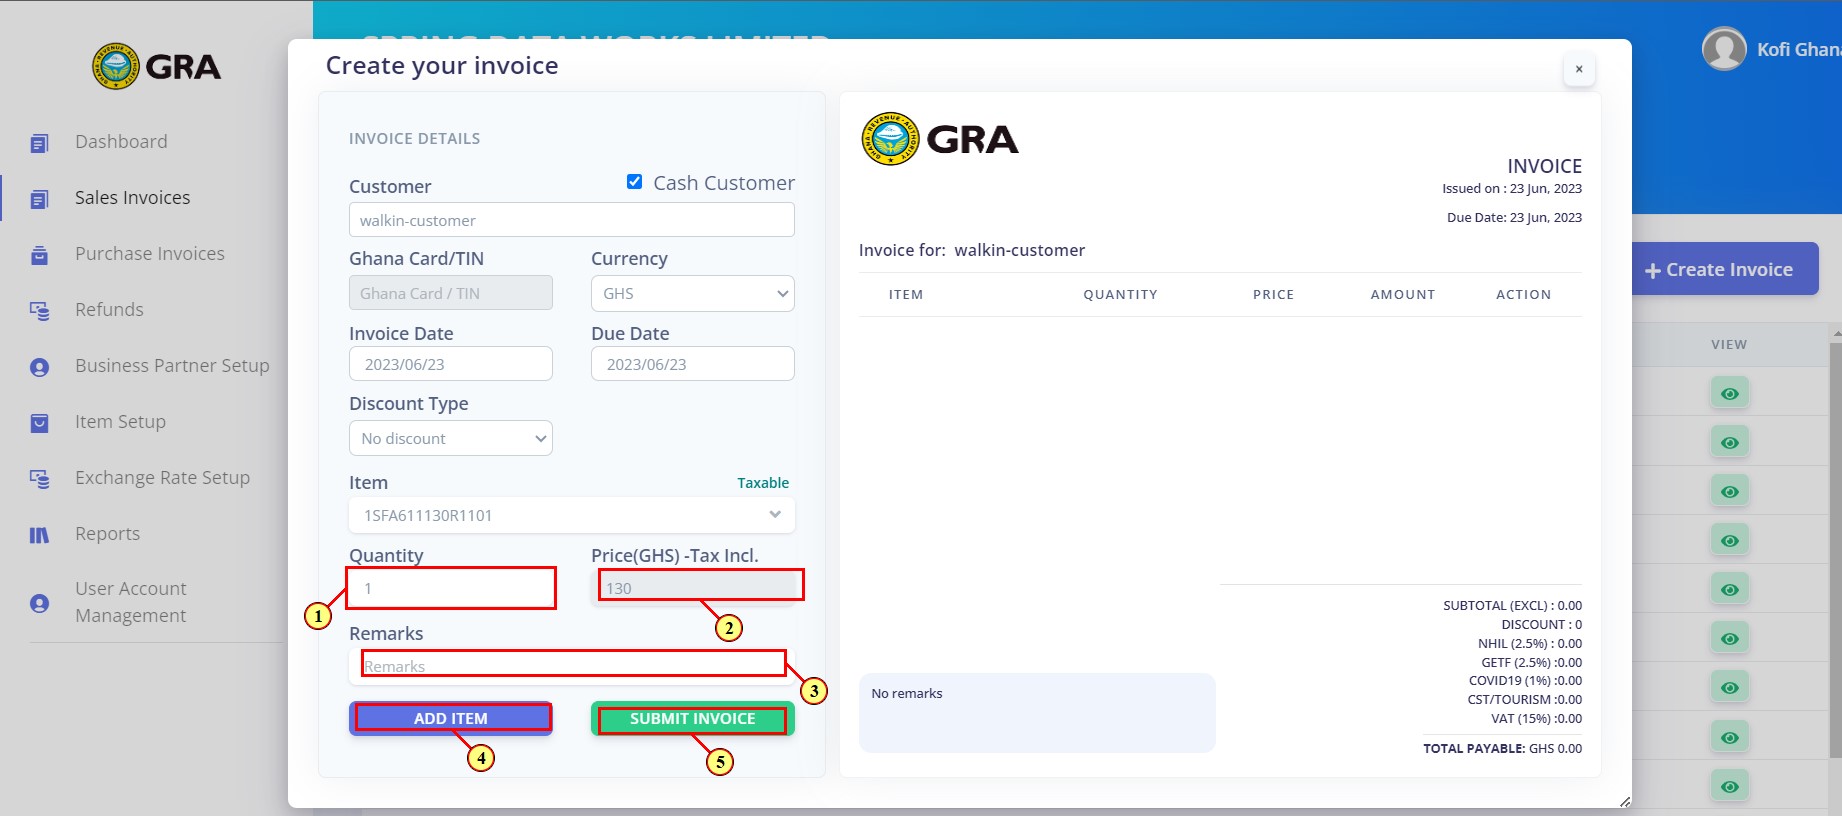Click the ADD ITEM button
Viewport: 1842px width, 816px height.
click(x=451, y=718)
